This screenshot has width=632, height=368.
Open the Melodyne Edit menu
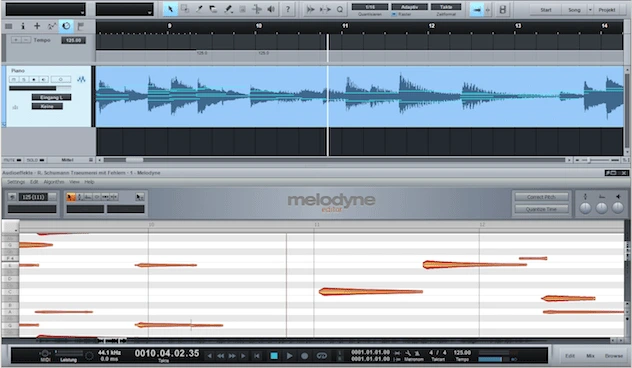click(x=34, y=182)
